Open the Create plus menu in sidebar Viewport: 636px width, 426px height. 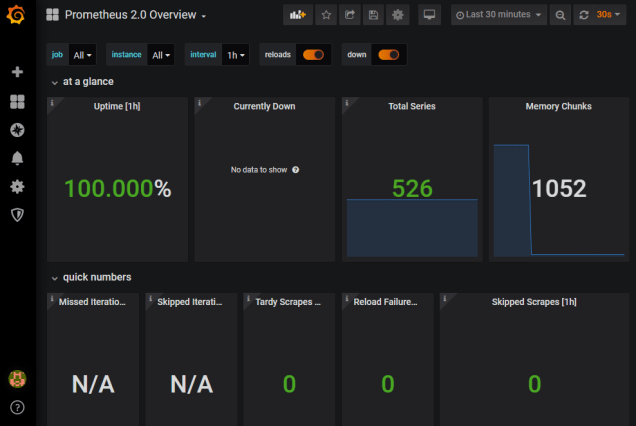tap(17, 72)
